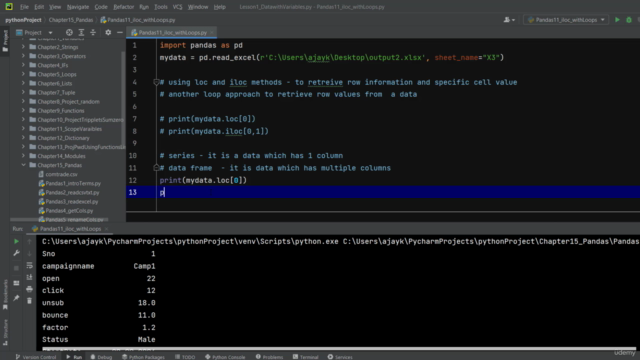The image size is (640, 360).
Task: Open TODO tool window
Action: 185,357
